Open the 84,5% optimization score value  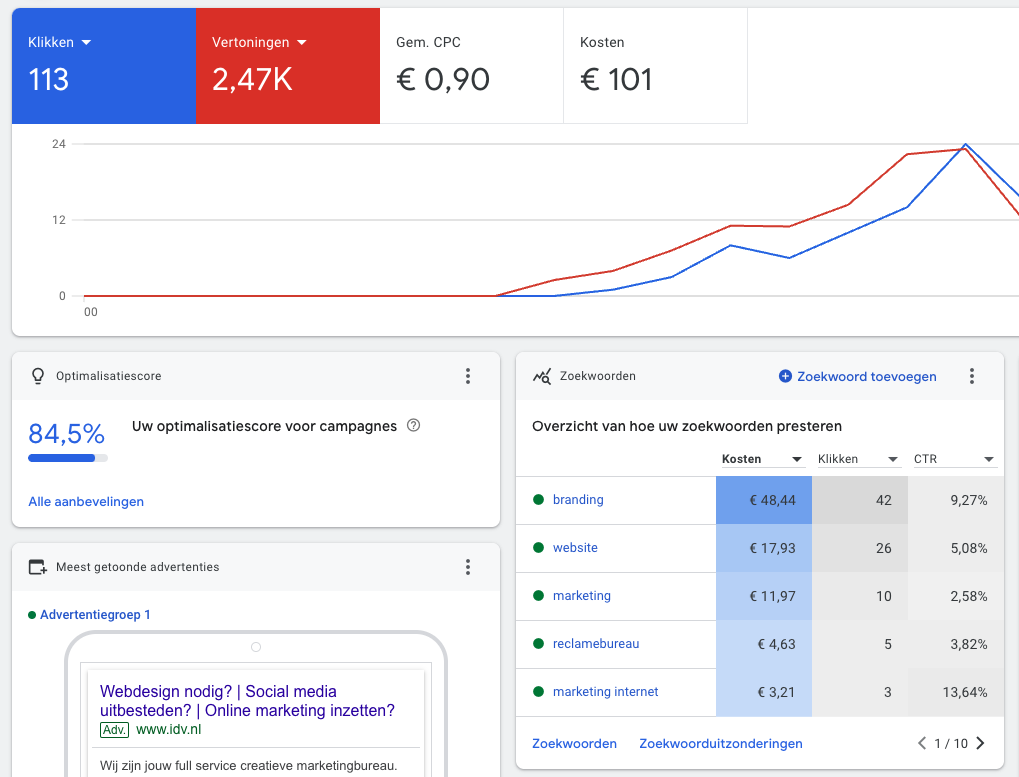click(66, 433)
